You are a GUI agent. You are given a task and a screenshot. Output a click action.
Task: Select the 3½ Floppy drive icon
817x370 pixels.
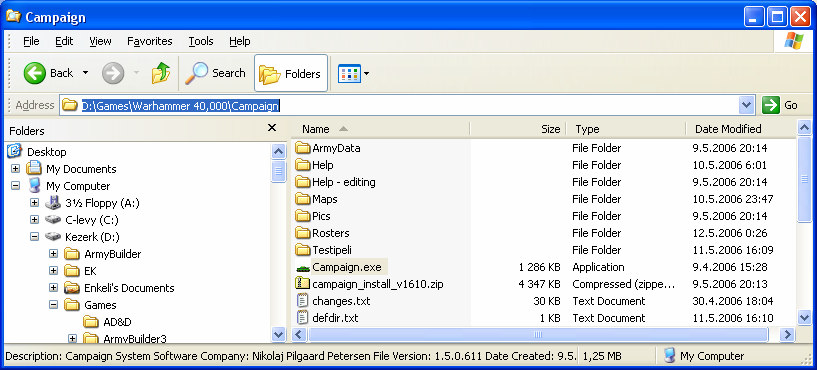(x=53, y=202)
